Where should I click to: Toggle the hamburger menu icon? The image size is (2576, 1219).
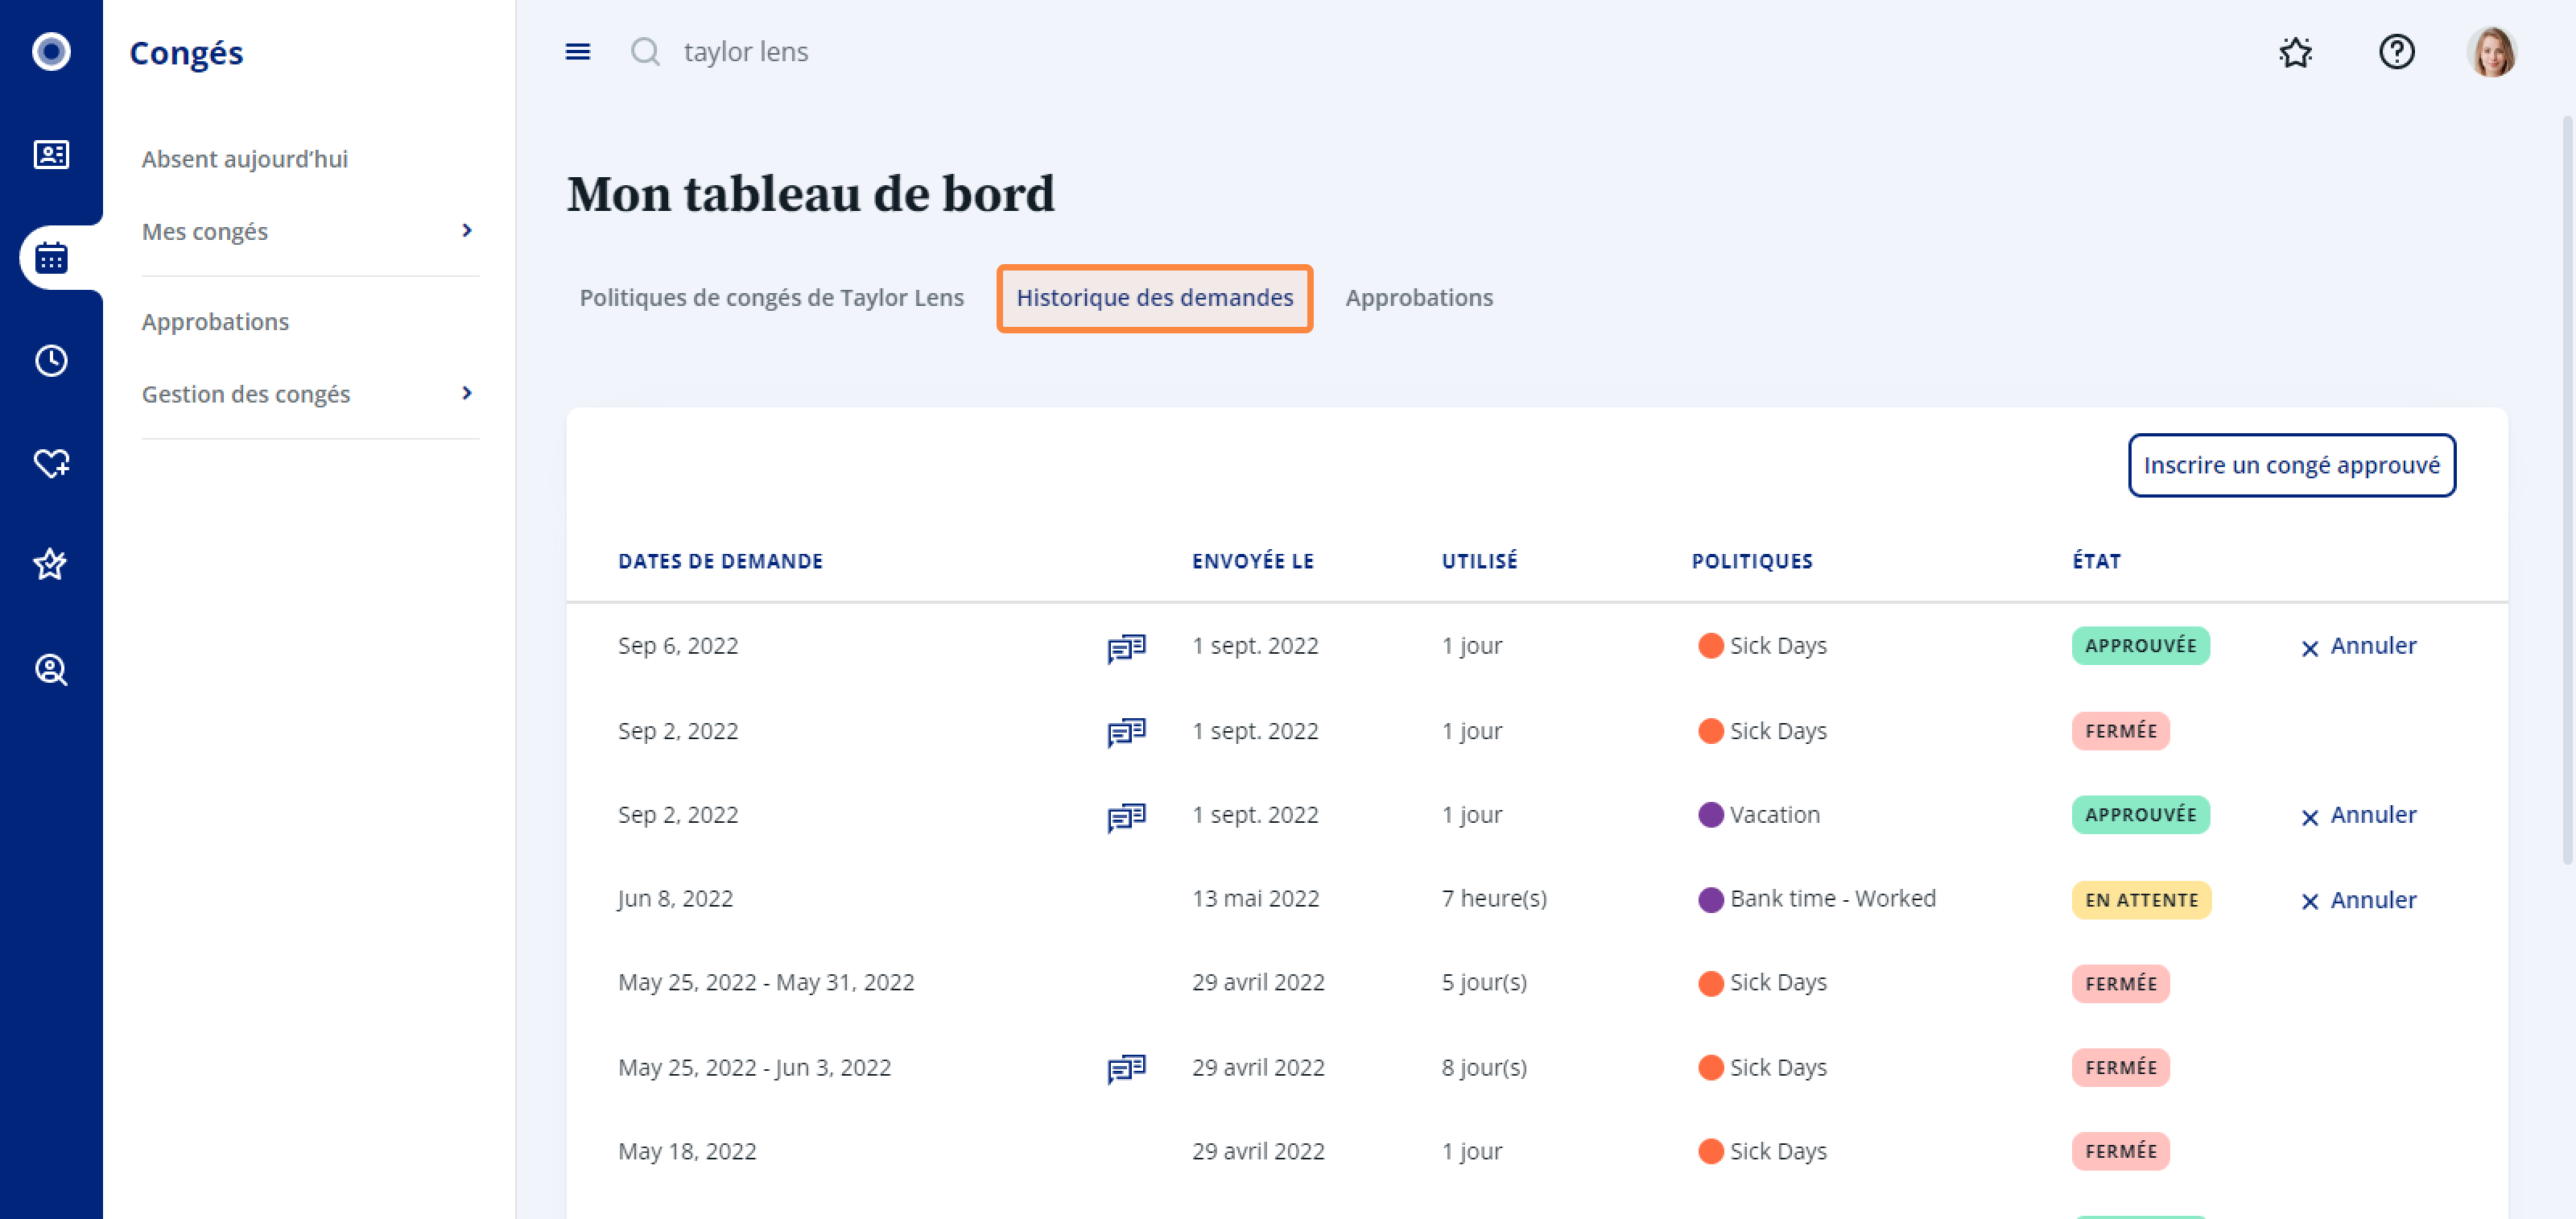[x=577, y=52]
